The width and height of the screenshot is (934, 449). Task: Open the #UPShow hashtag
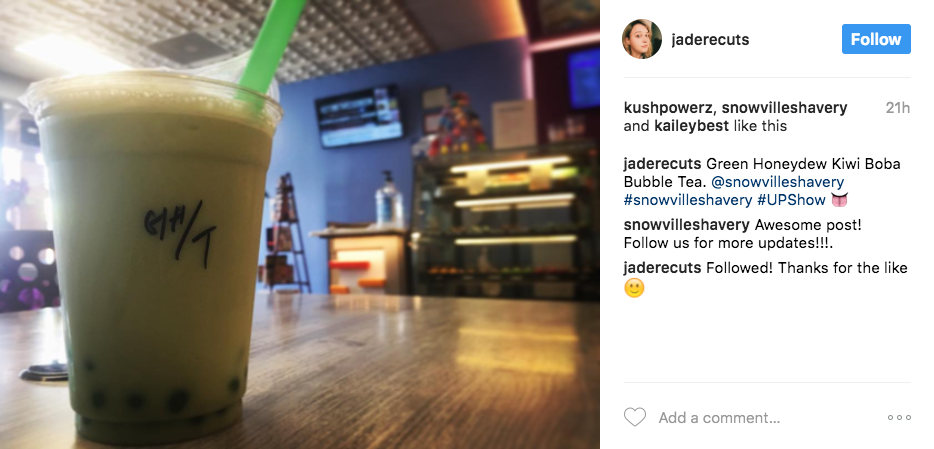click(791, 200)
